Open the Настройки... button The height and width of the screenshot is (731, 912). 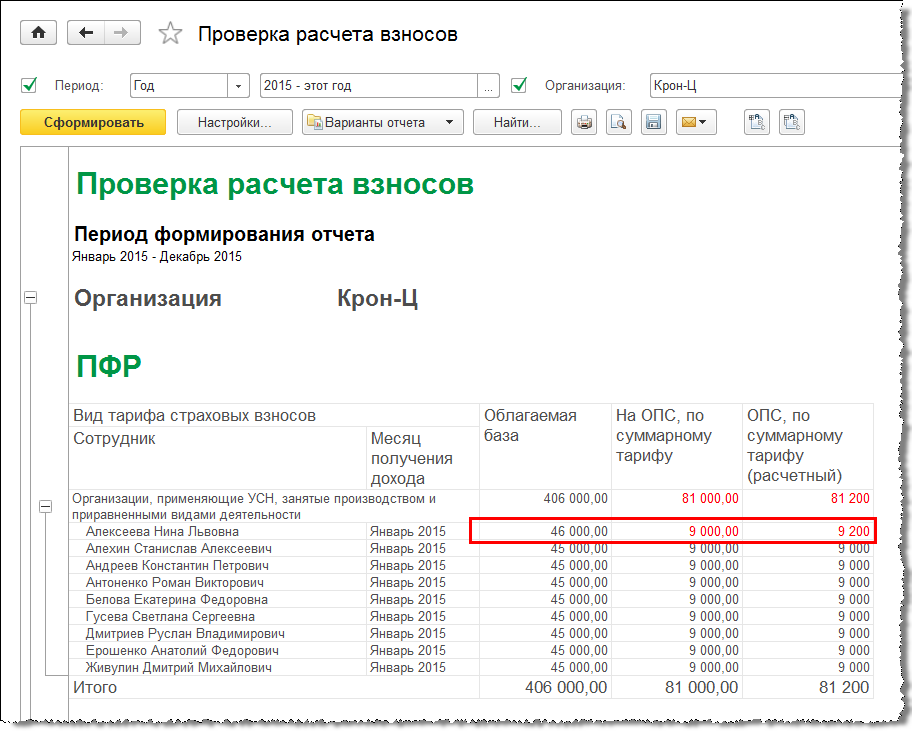[x=235, y=123]
